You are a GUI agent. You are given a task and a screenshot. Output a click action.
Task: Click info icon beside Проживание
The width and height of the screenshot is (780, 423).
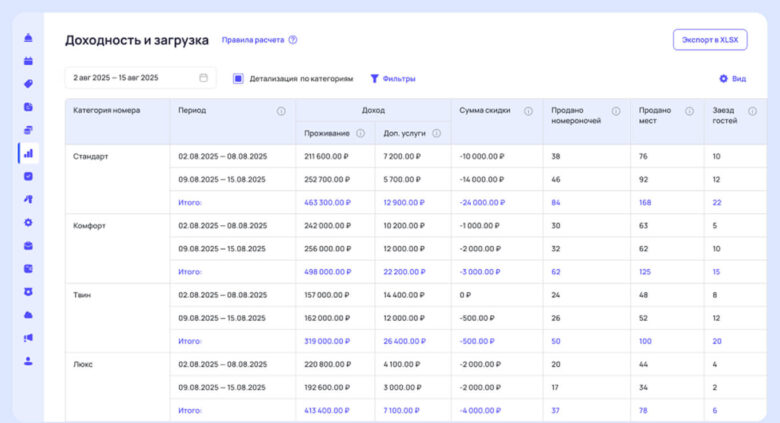point(360,133)
